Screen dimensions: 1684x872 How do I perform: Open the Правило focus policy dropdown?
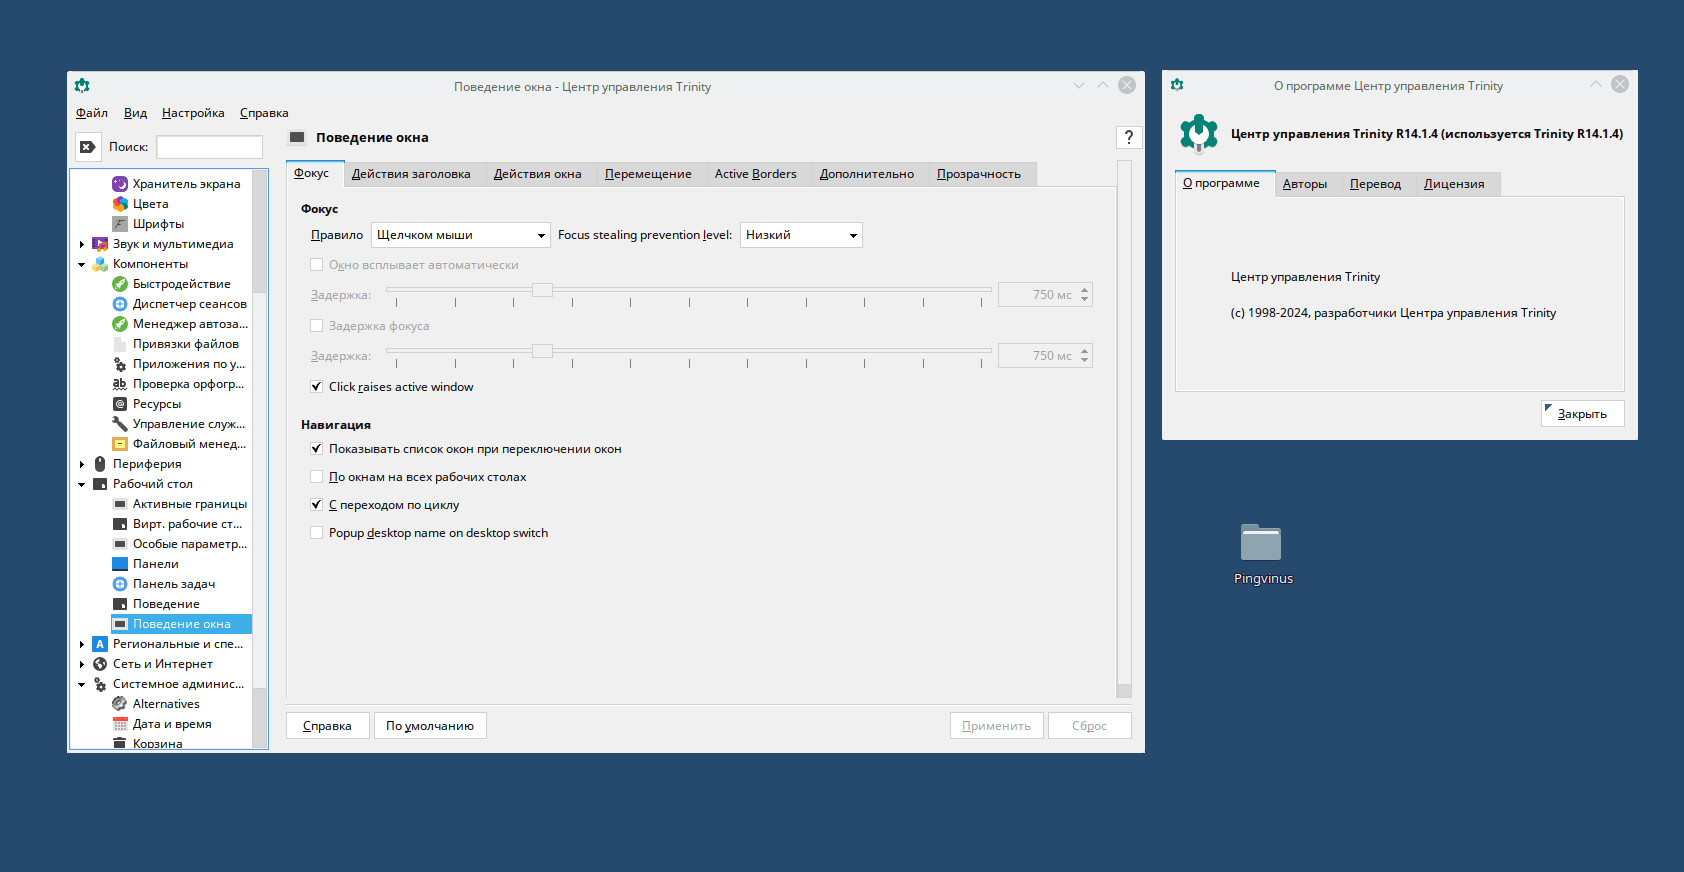(x=460, y=235)
